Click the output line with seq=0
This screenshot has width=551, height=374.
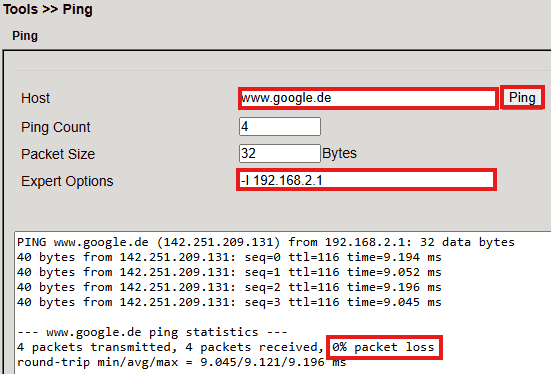click(229, 257)
